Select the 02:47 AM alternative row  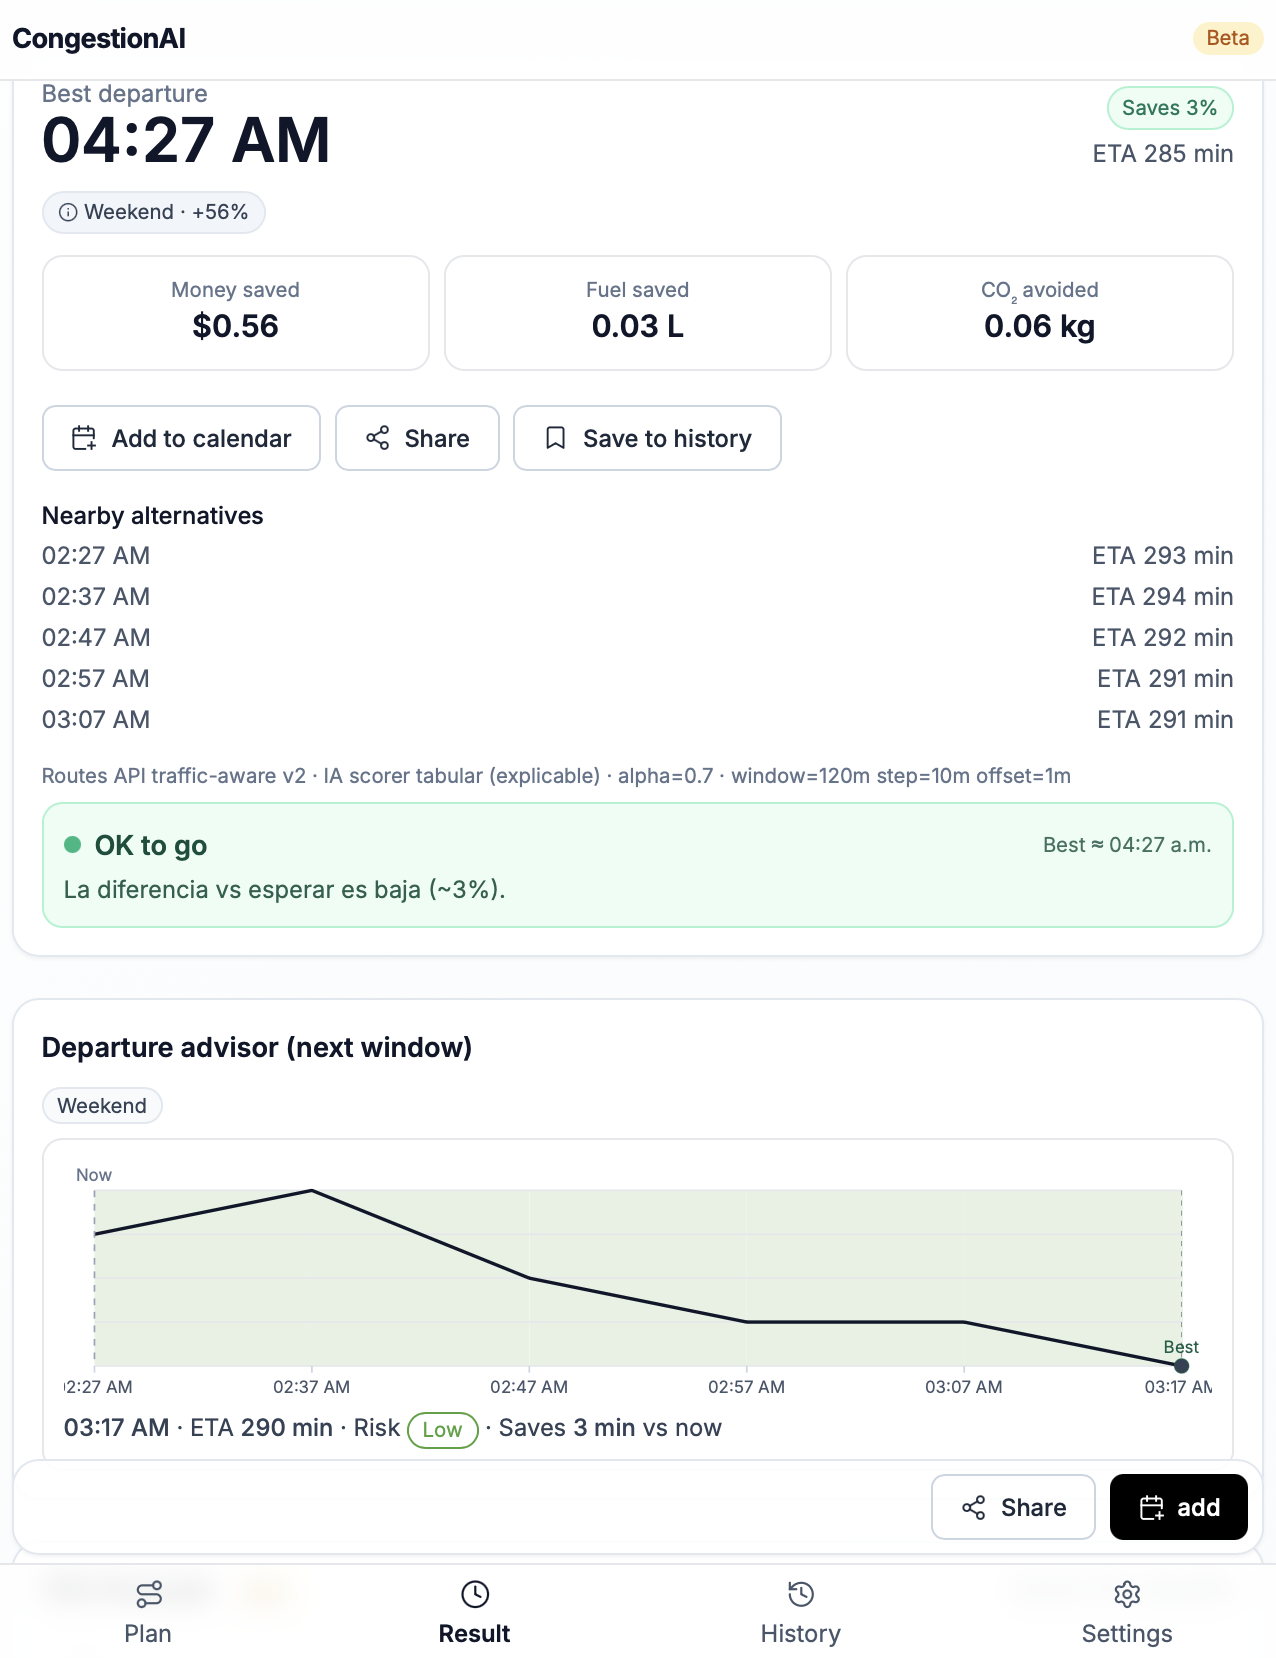pyautogui.click(x=96, y=637)
